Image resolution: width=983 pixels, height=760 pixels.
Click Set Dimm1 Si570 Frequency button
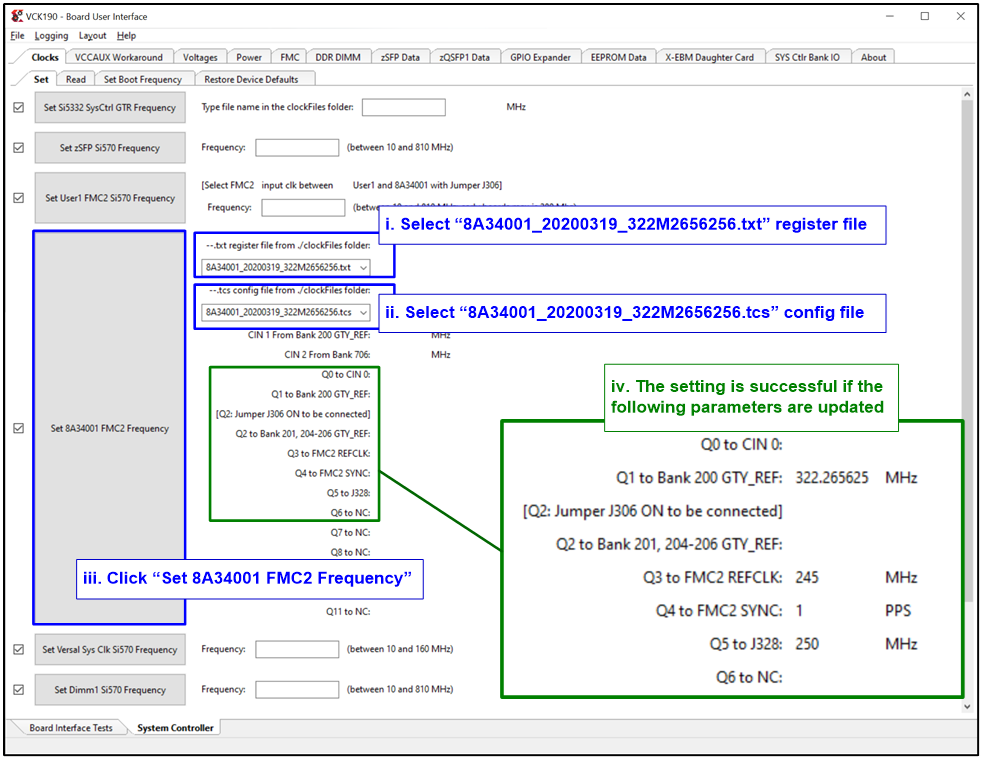pyautogui.click(x=110, y=690)
